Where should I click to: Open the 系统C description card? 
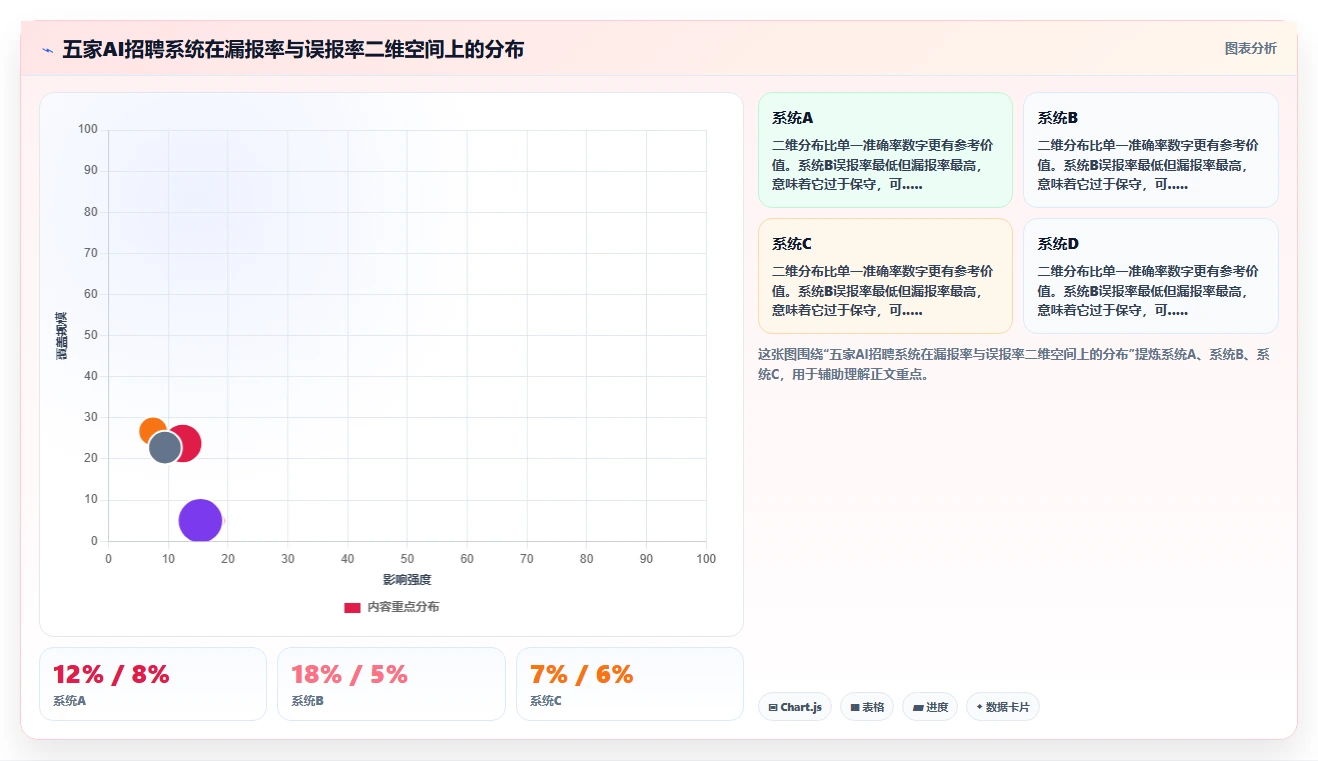pos(885,276)
